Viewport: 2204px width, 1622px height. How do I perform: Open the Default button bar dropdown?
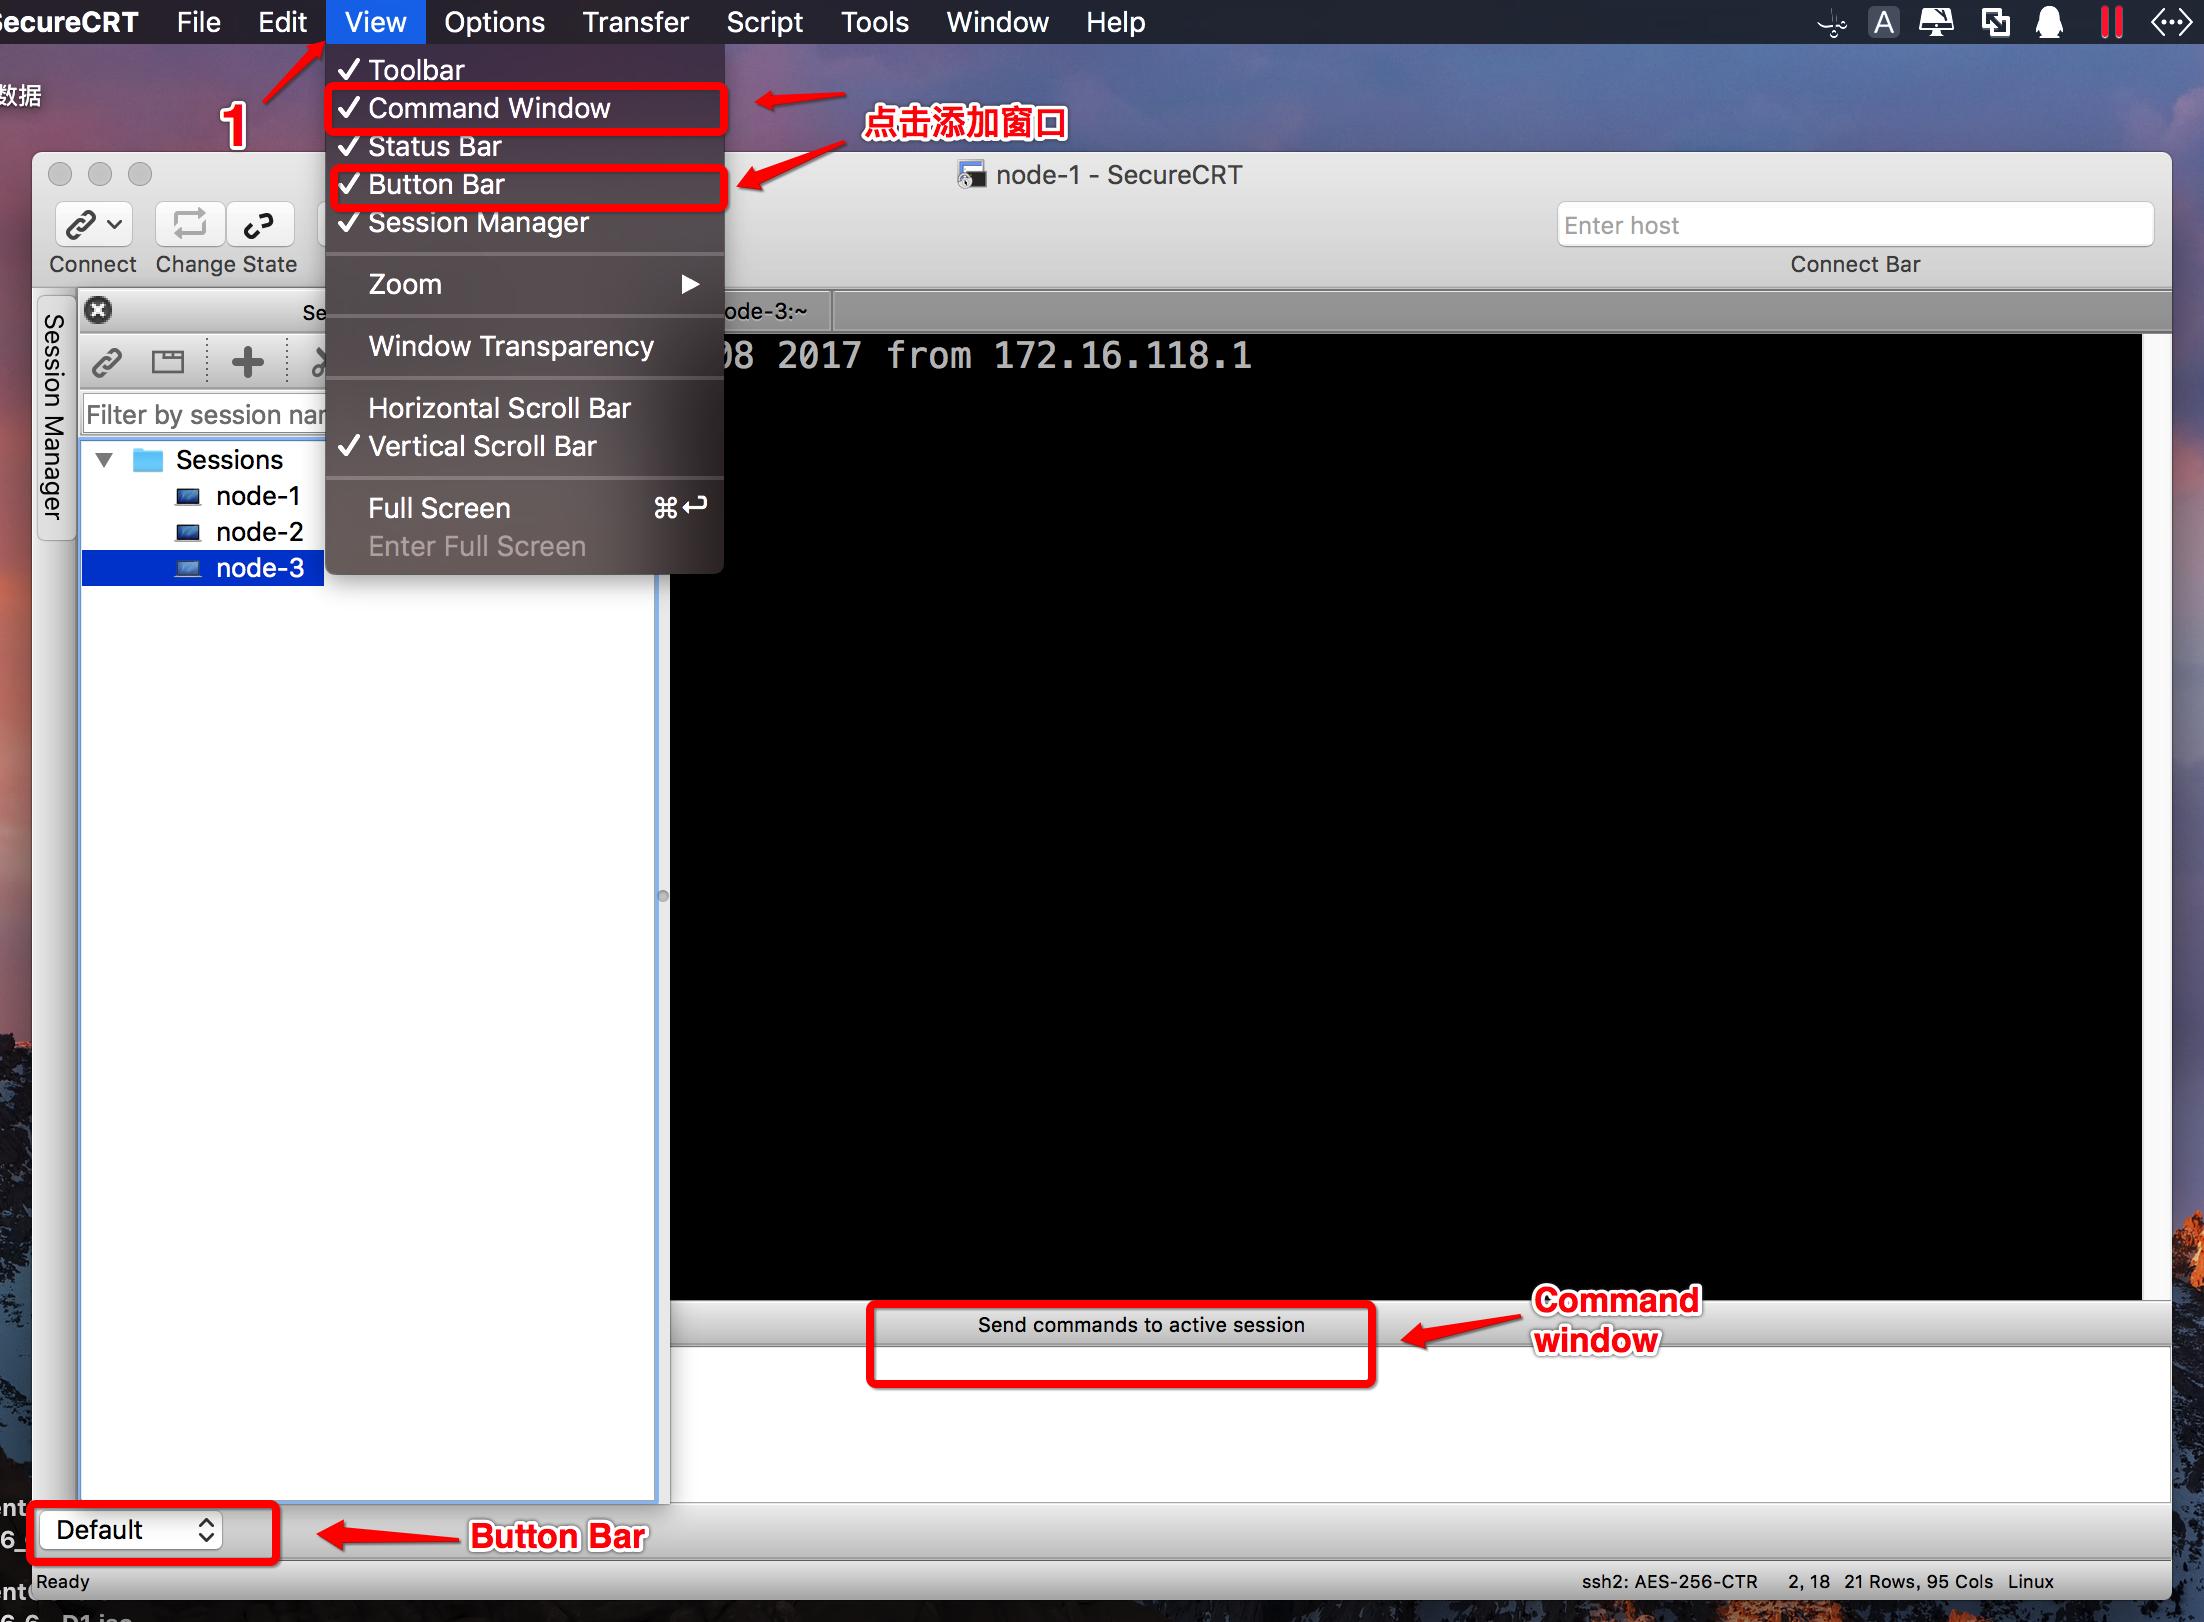click(x=130, y=1530)
